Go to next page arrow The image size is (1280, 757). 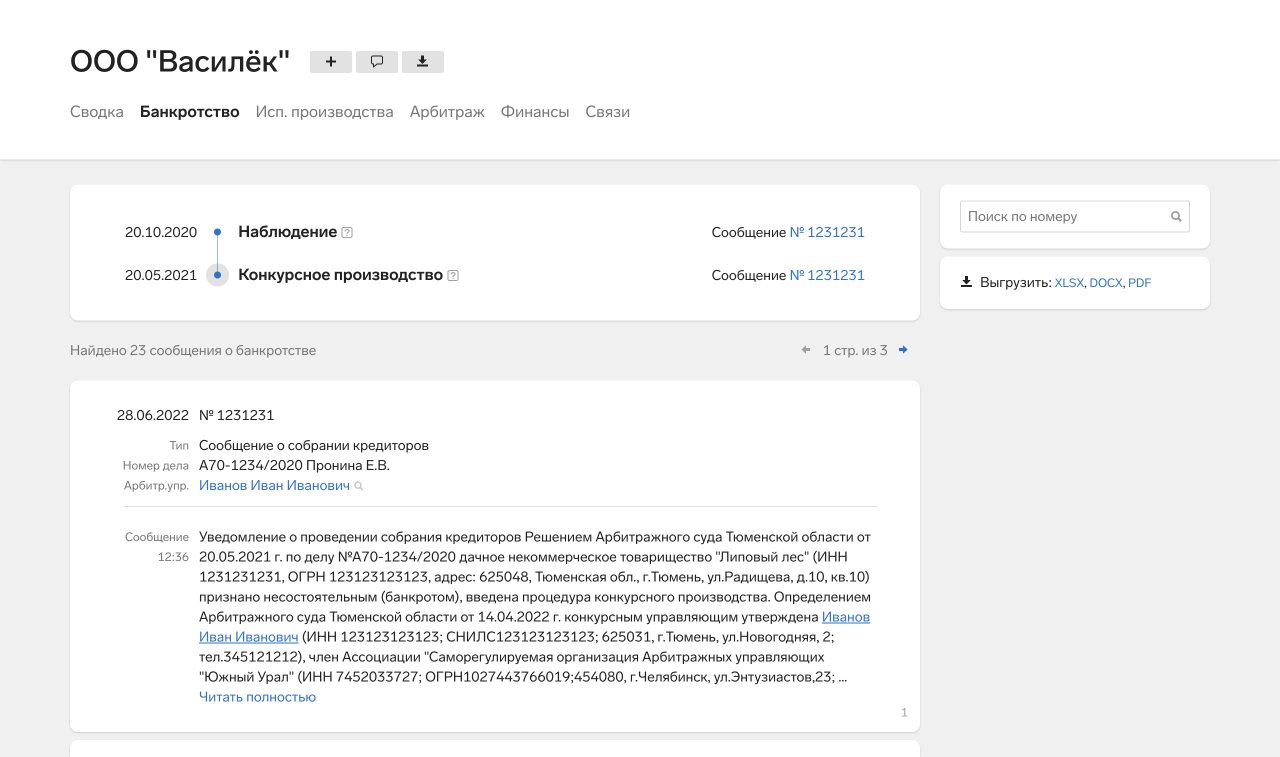903,350
